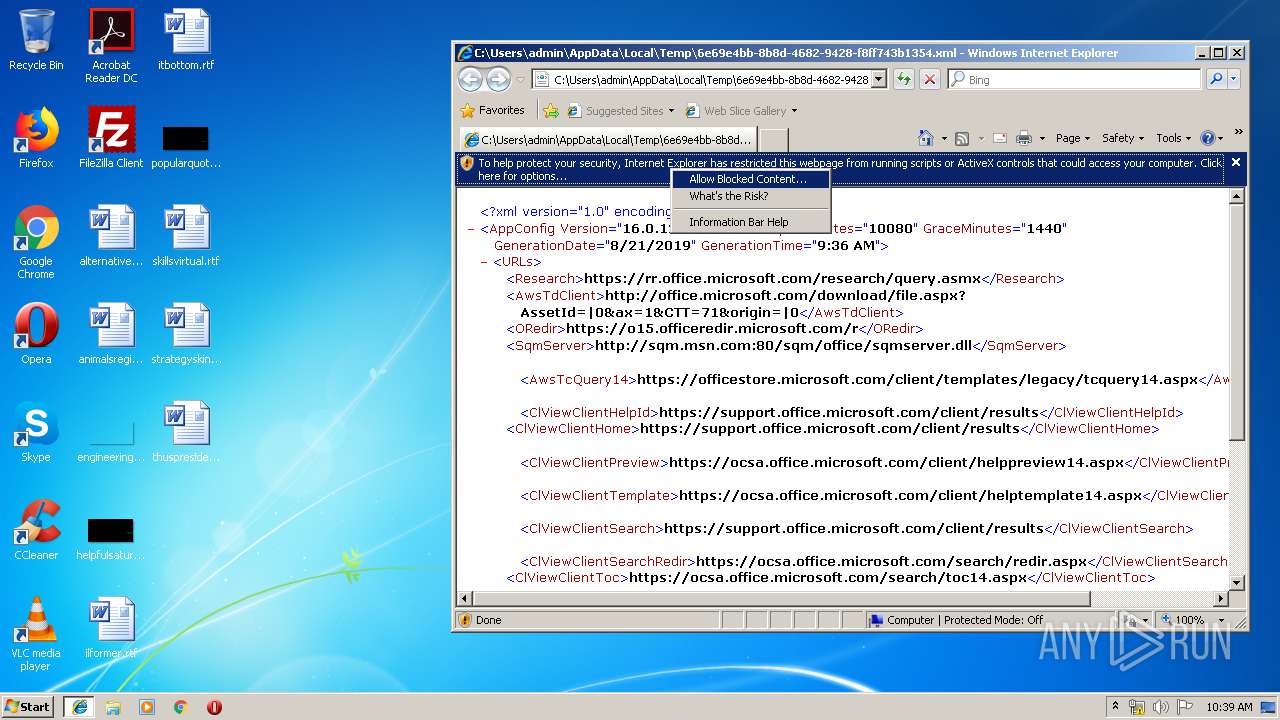Open Google Chrome desktop shortcut

(x=36, y=243)
